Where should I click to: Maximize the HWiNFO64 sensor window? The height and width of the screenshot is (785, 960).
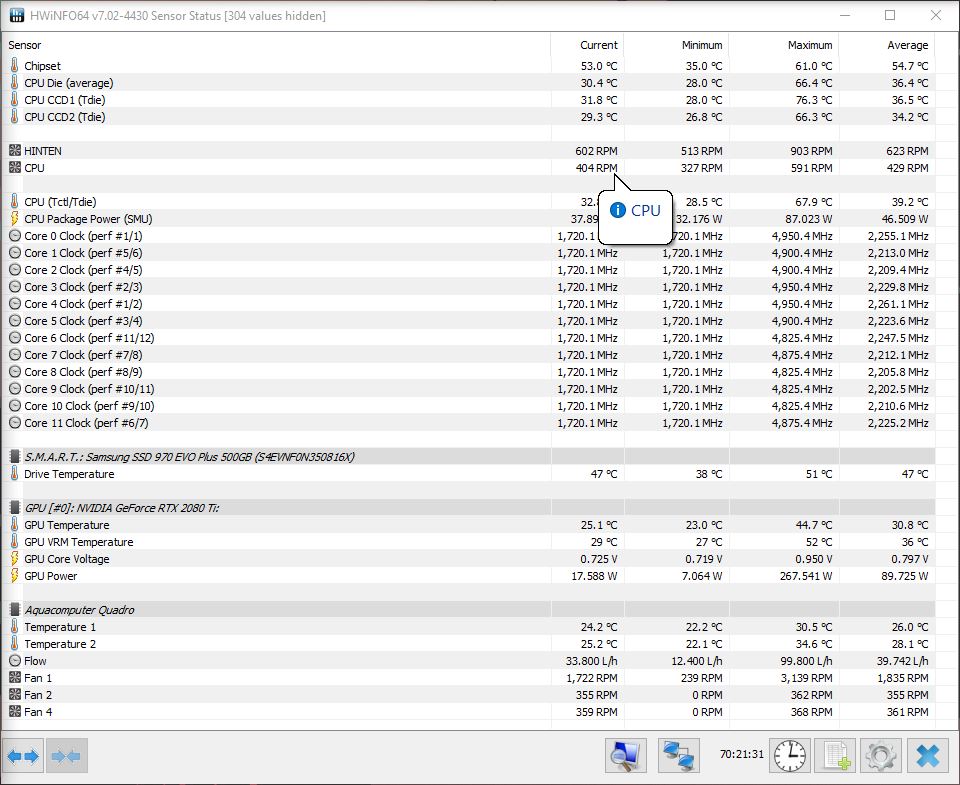click(890, 15)
